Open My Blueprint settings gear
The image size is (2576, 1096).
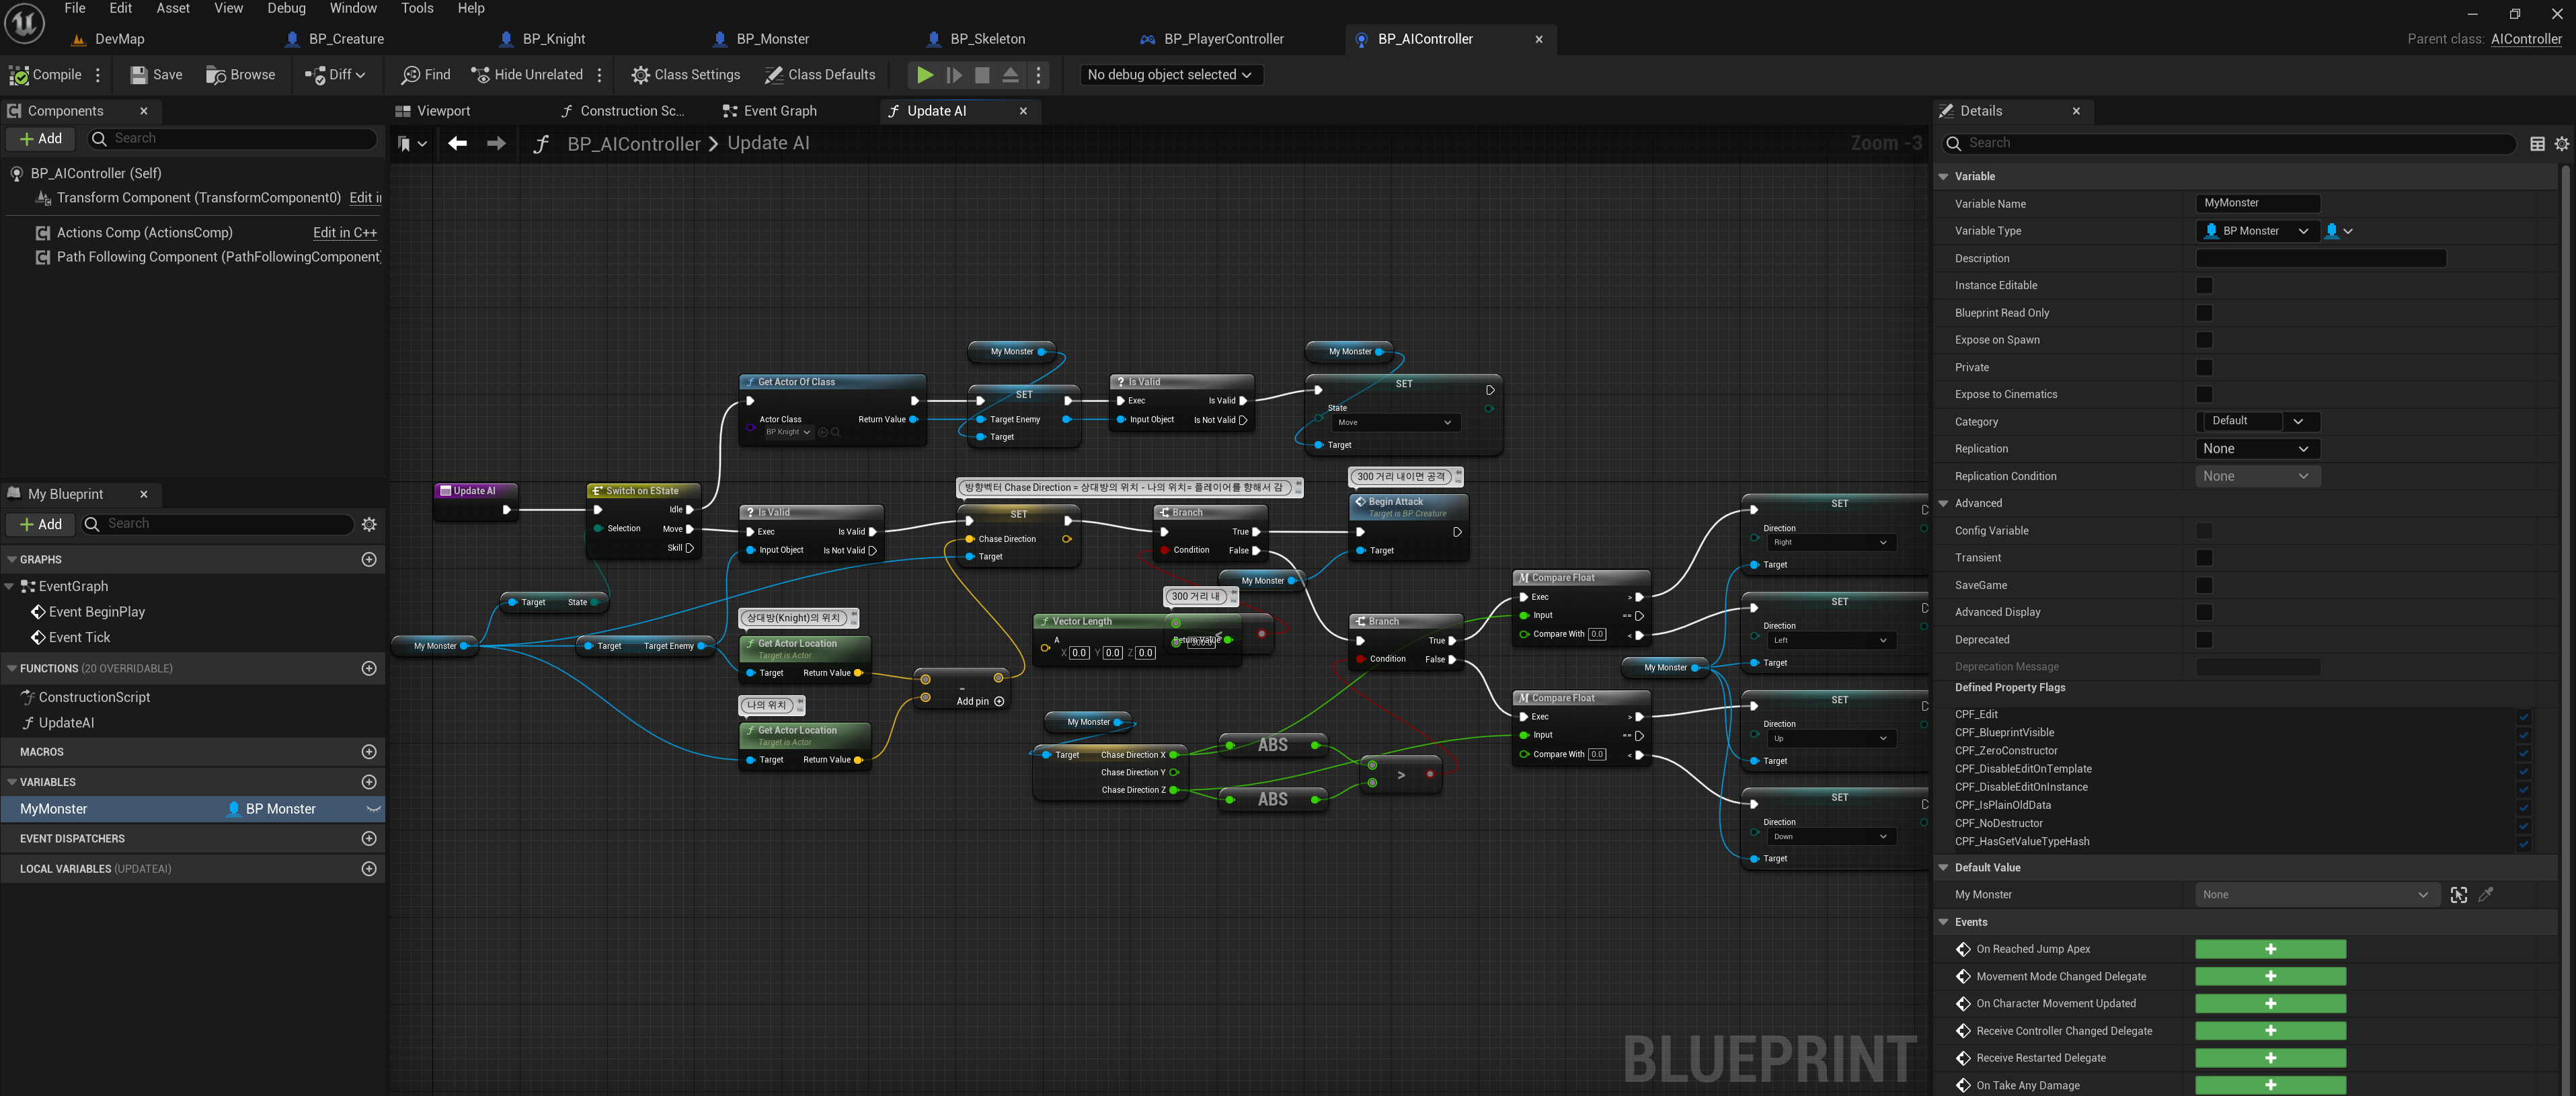pyautogui.click(x=369, y=524)
